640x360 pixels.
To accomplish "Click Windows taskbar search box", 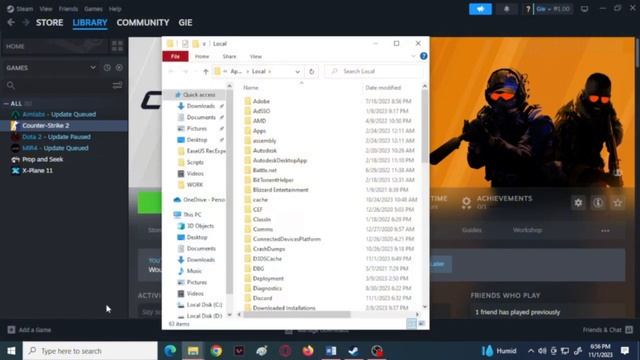I will [x=90, y=351].
